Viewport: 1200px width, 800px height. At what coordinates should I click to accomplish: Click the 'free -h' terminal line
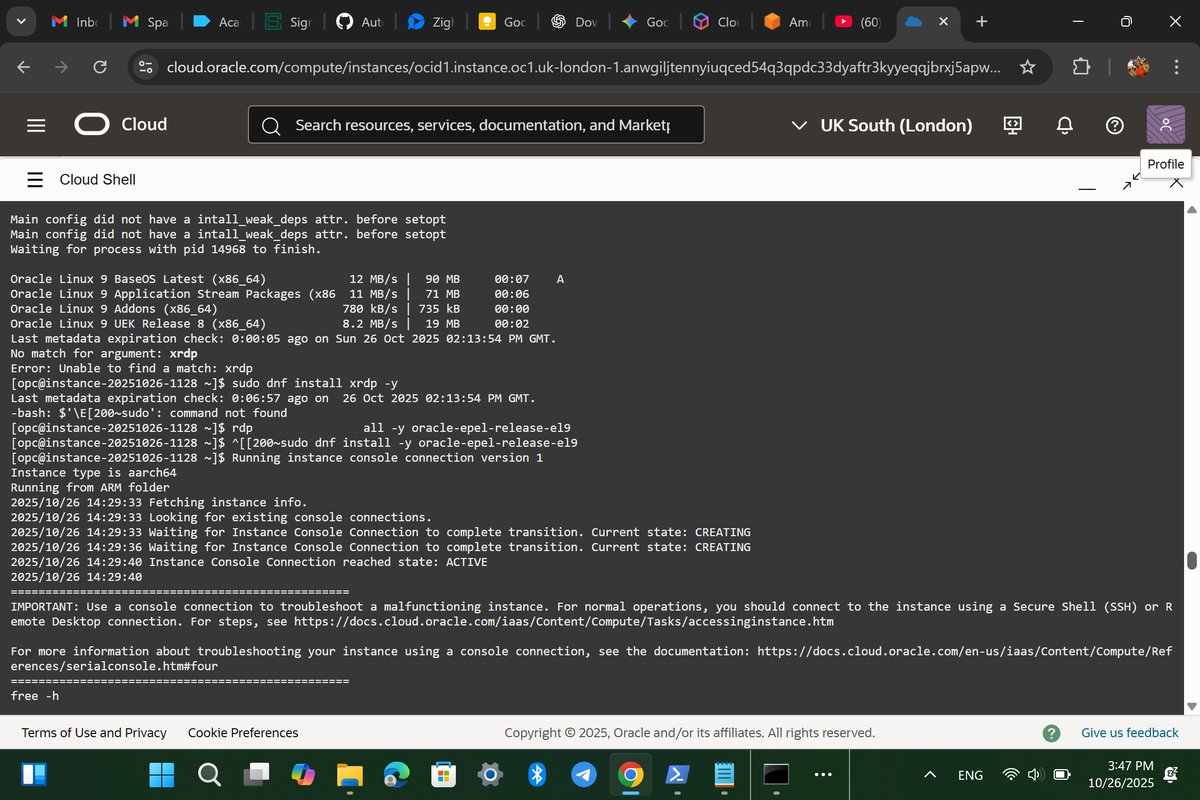tap(35, 696)
